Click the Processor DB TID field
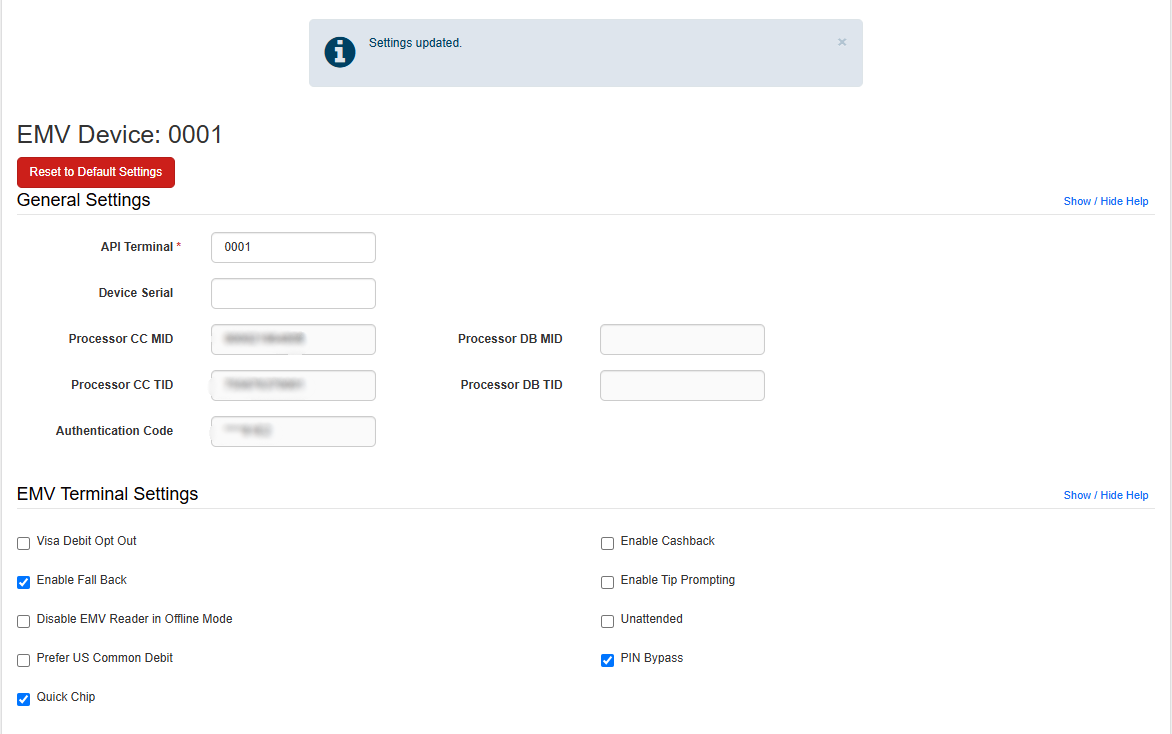 click(682, 385)
